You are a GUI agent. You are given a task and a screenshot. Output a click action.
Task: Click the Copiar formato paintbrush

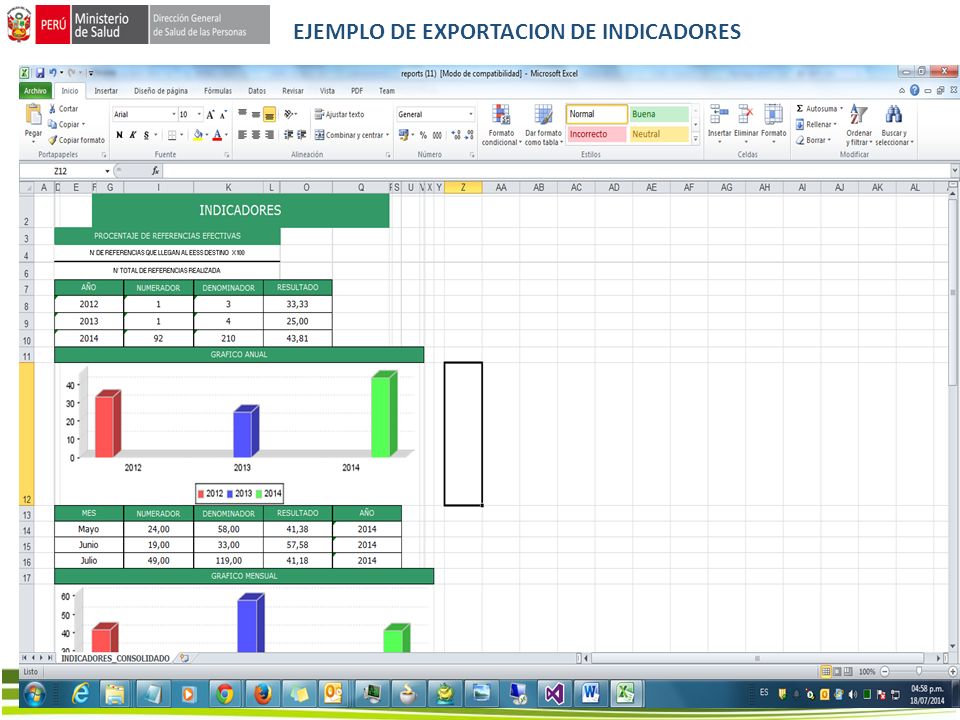pyautogui.click(x=53, y=140)
